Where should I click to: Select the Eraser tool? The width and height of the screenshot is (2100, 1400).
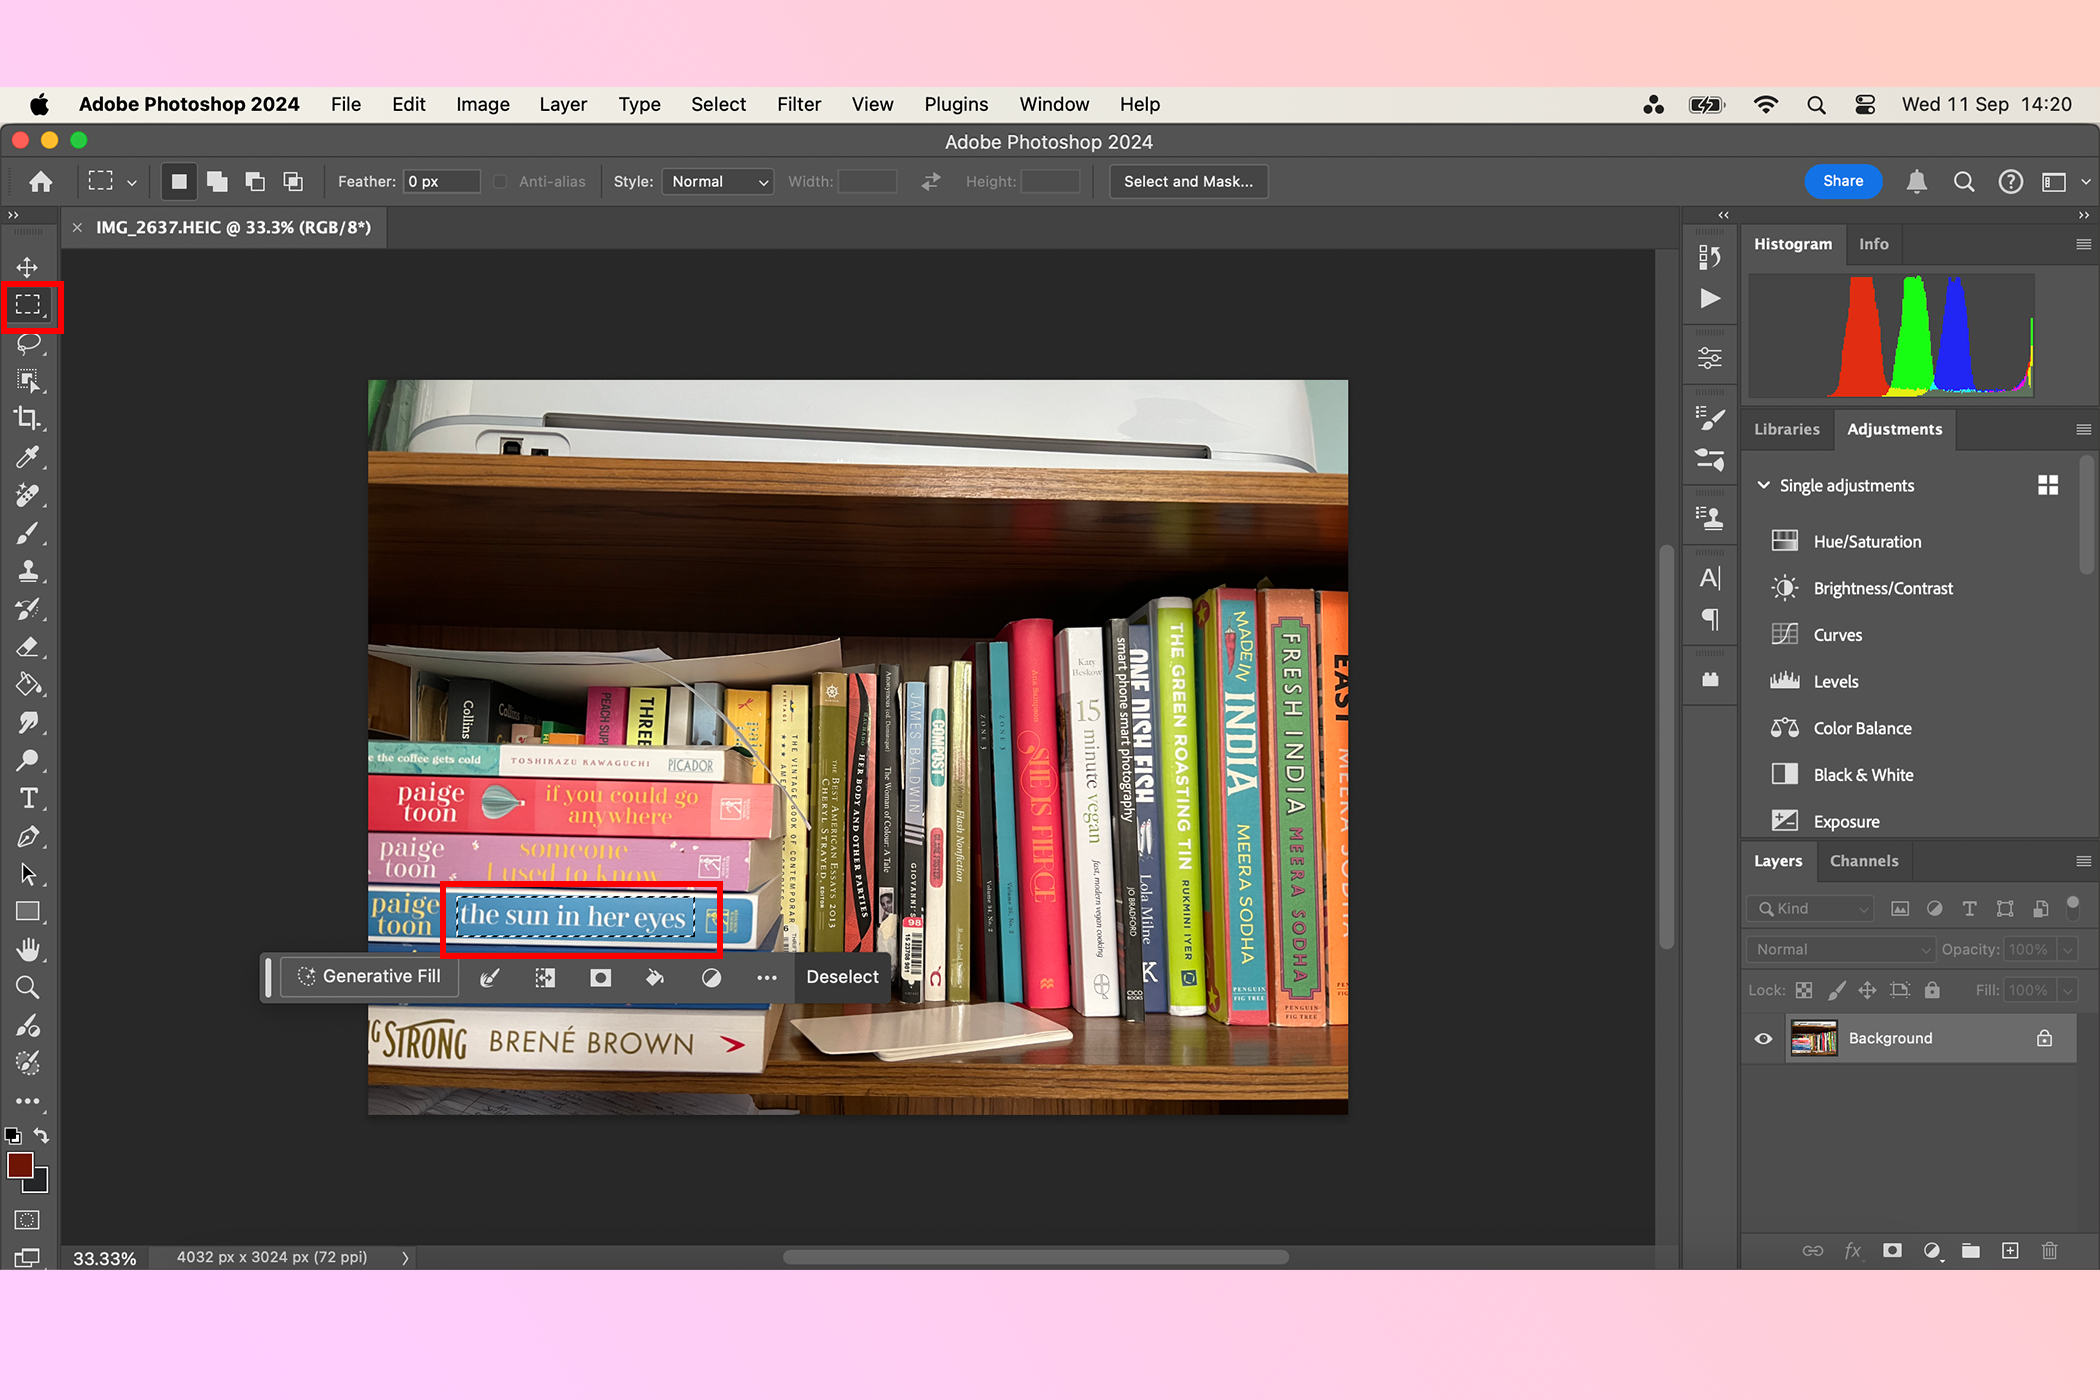28,647
